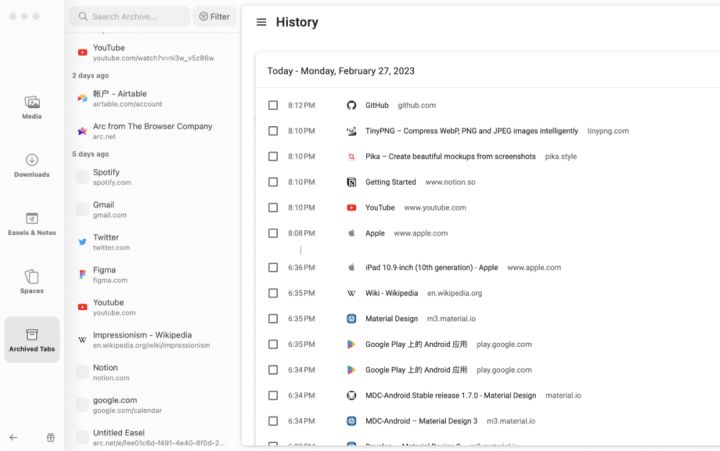Click the Search Archive field
The height and width of the screenshot is (451, 720).
pos(129,17)
